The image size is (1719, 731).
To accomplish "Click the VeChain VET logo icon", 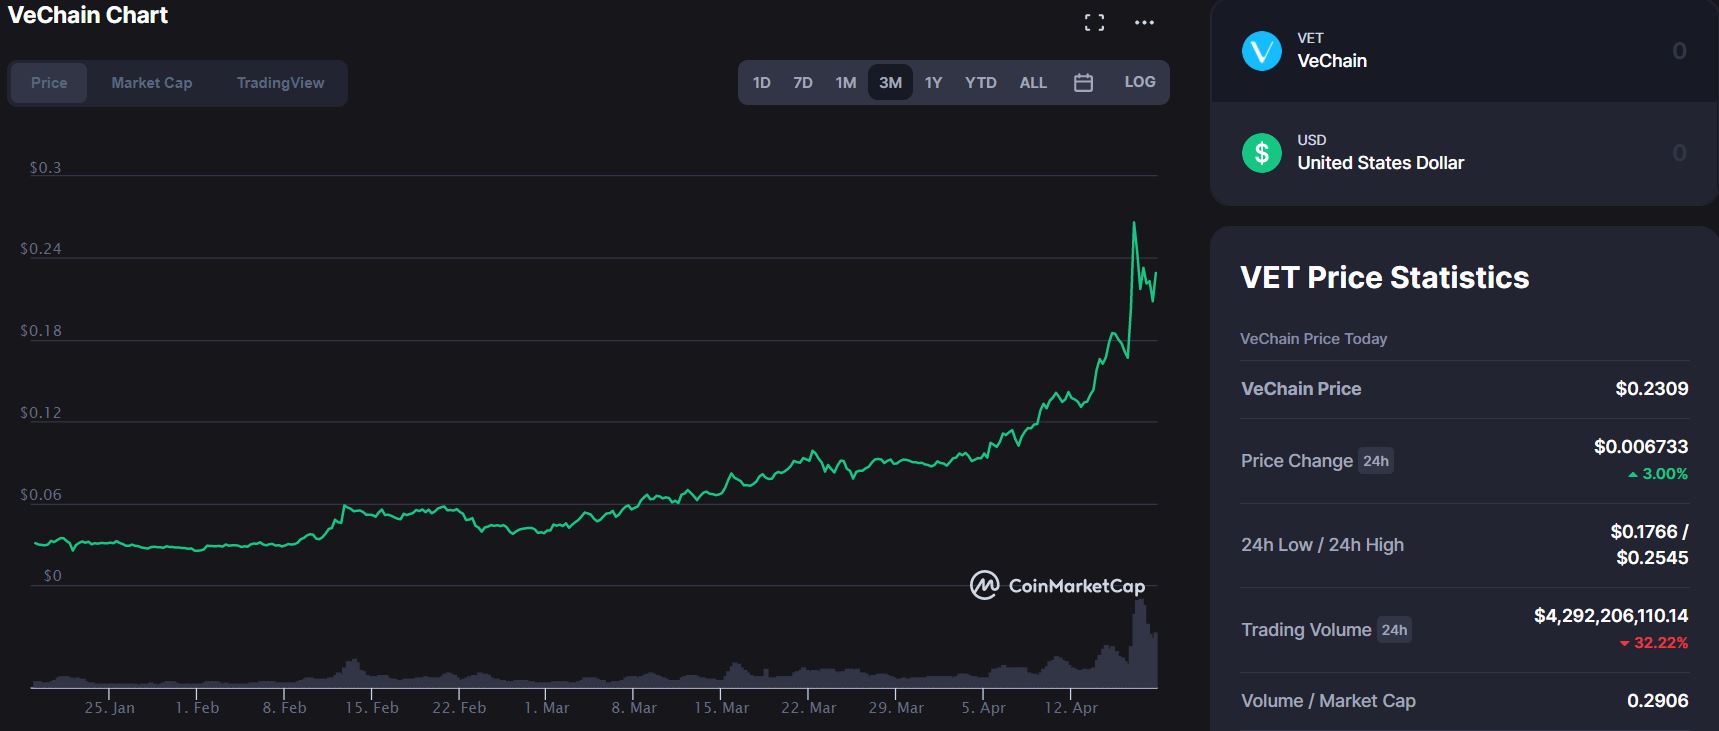I will (x=1262, y=51).
